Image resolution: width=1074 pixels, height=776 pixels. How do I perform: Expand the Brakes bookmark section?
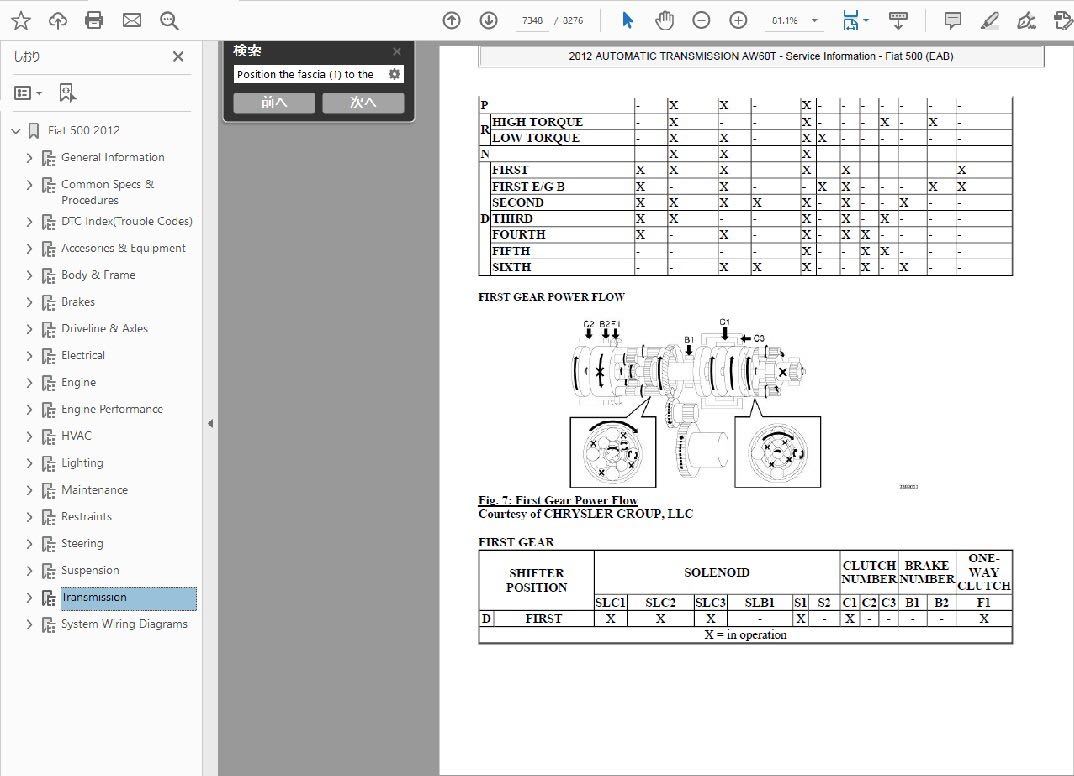coord(29,302)
